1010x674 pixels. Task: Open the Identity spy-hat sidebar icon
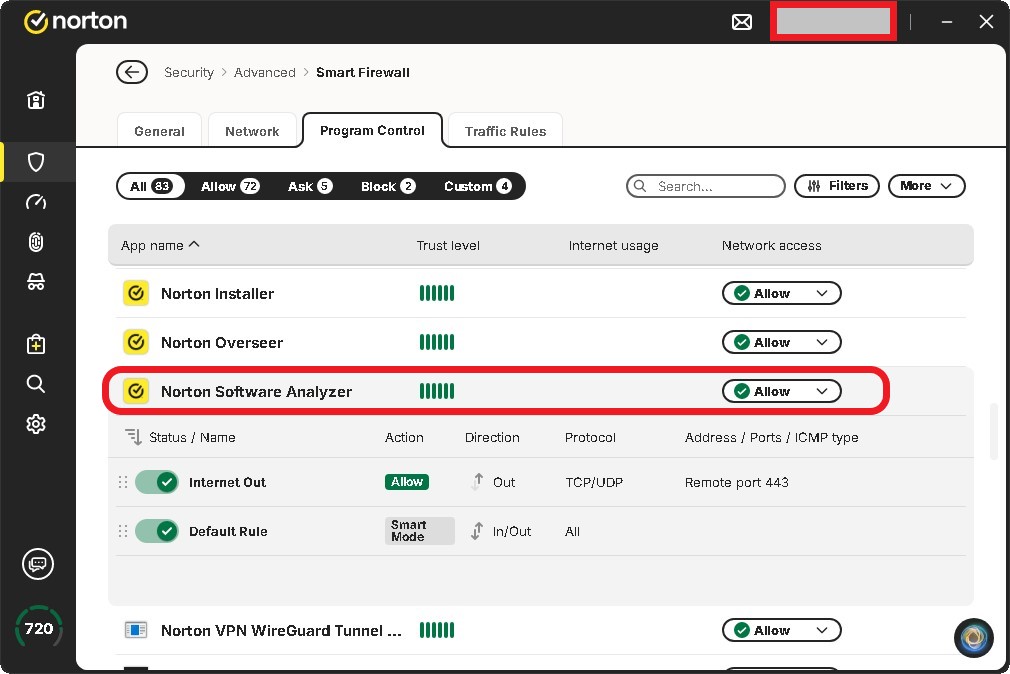[36, 282]
